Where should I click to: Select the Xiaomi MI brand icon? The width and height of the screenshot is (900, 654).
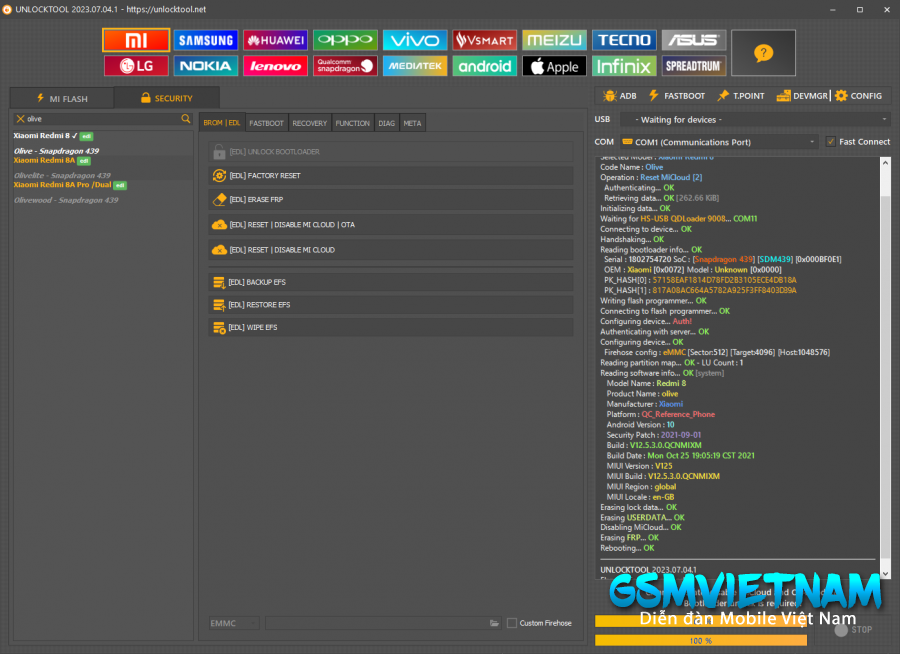tap(136, 40)
